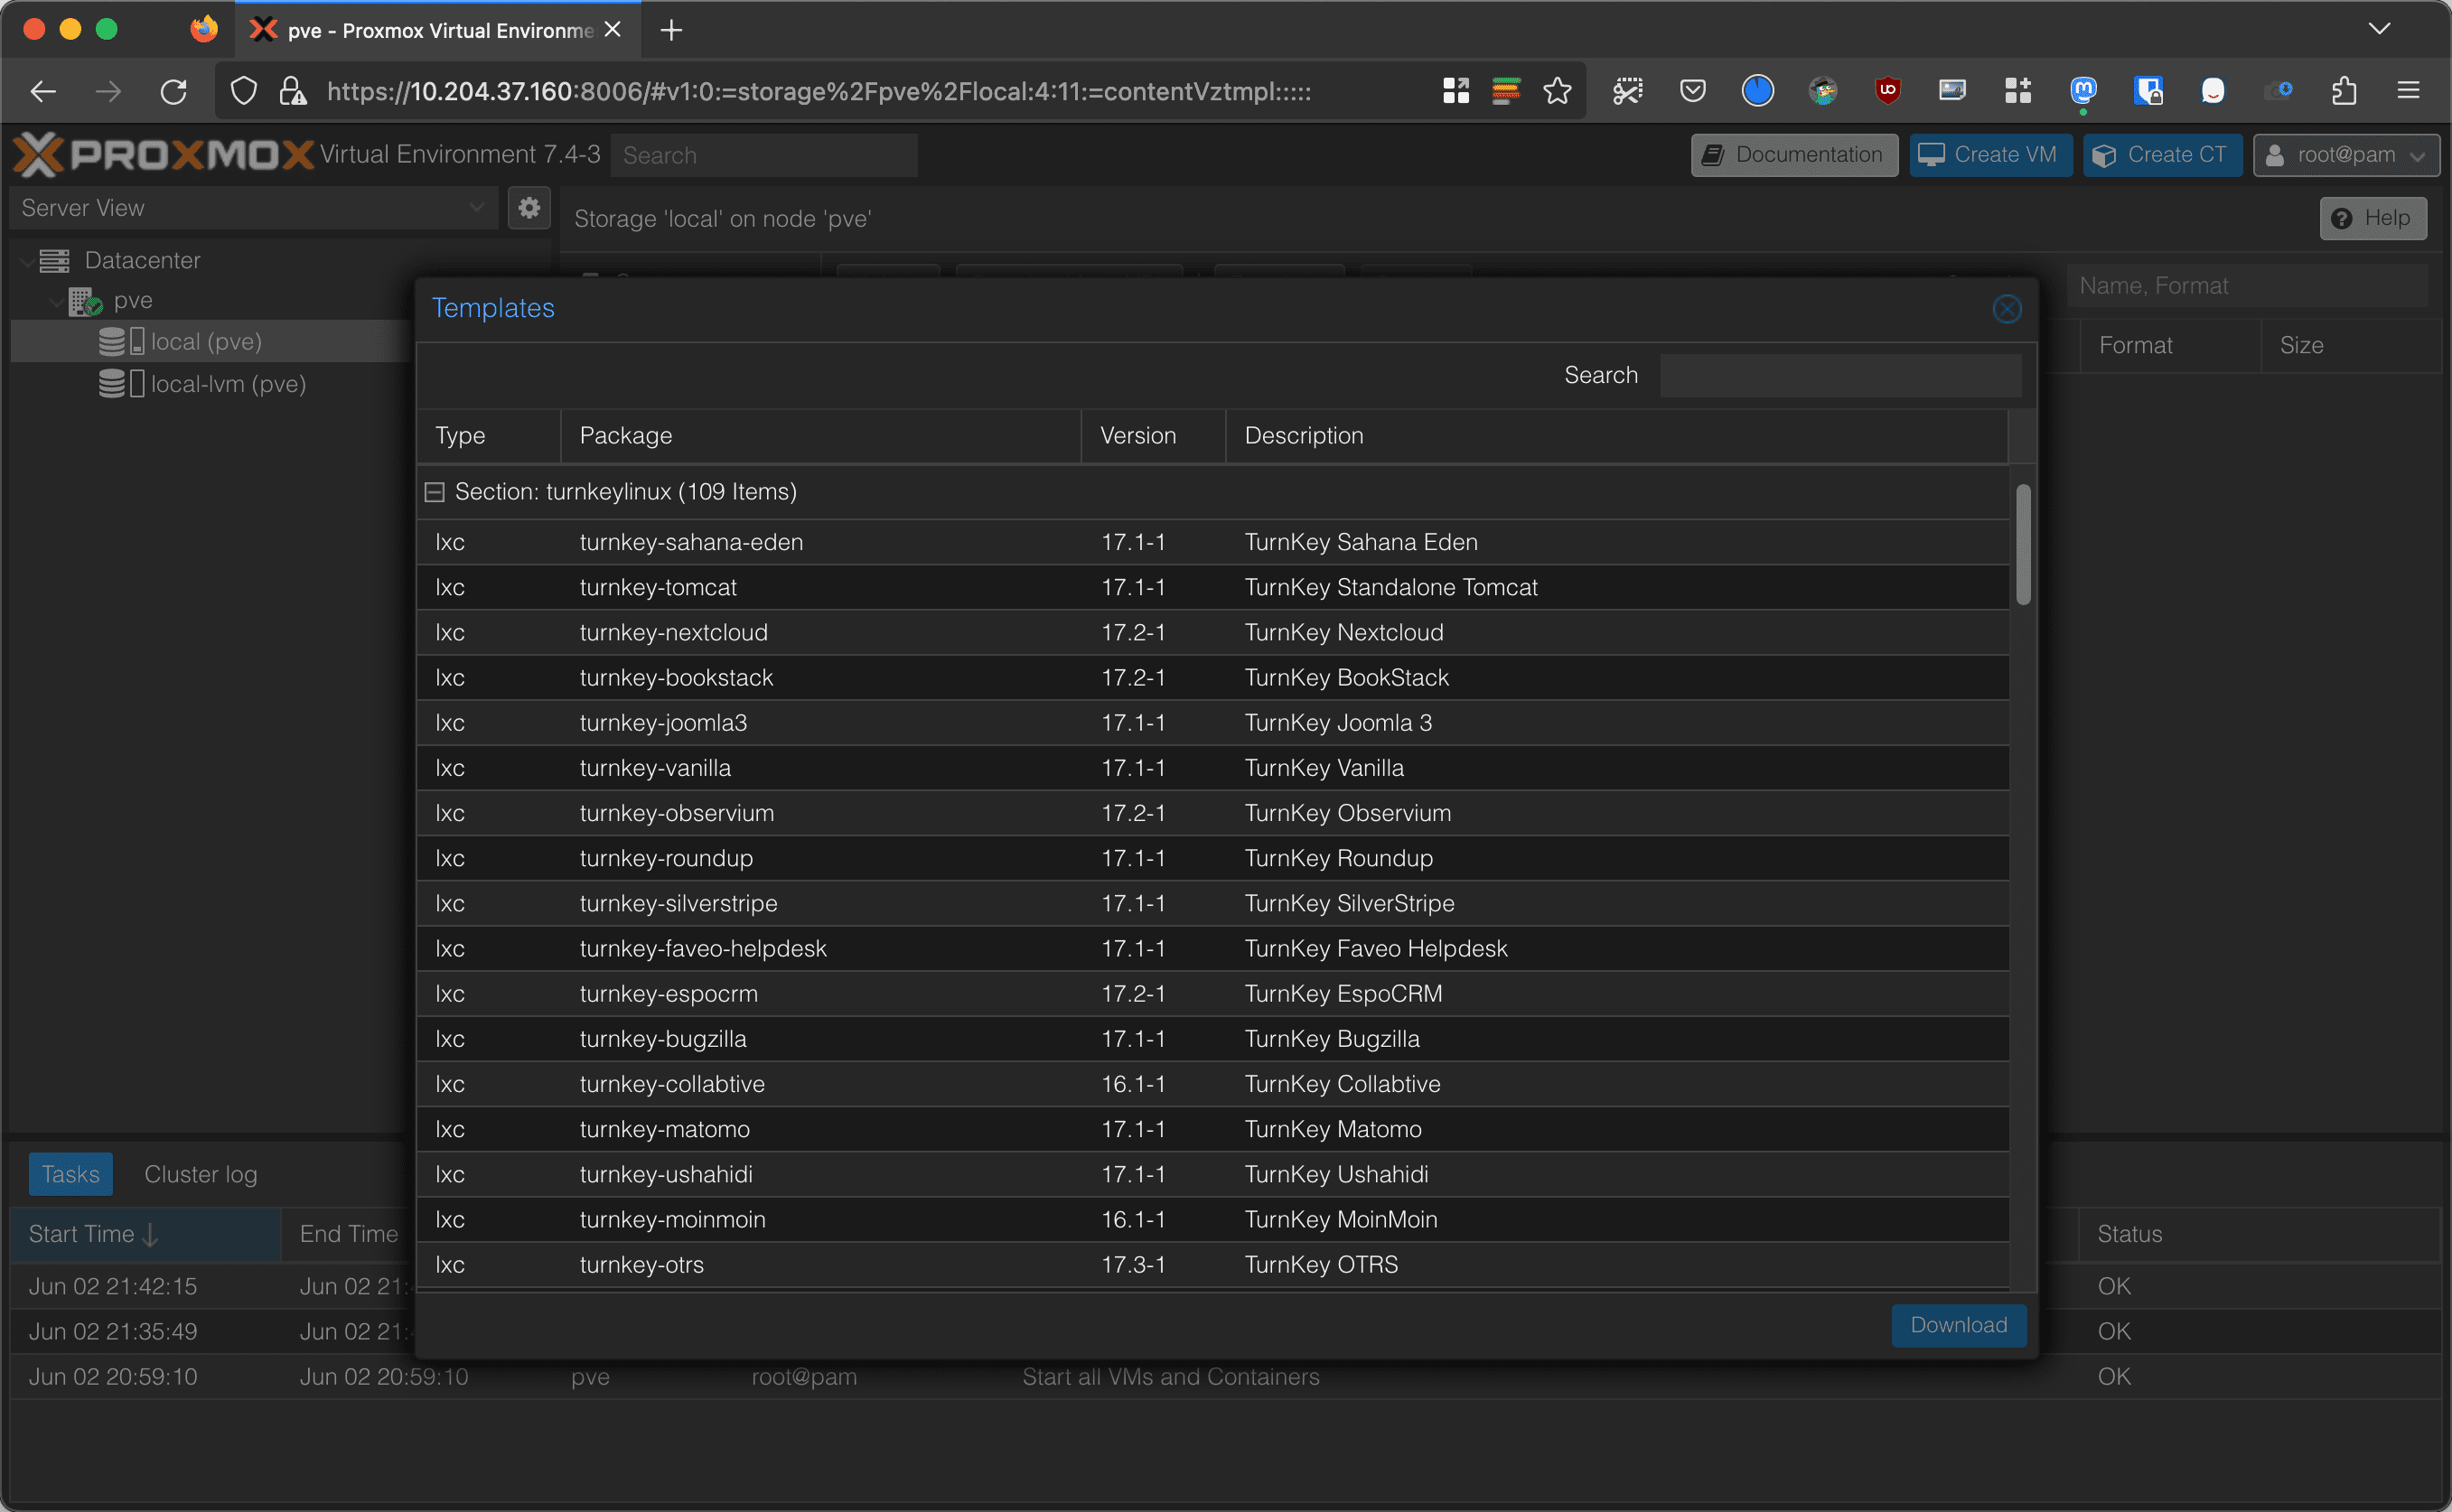Viewport: 2452px width, 1512px height.
Task: Sort templates by the Type column header
Action: coord(489,436)
